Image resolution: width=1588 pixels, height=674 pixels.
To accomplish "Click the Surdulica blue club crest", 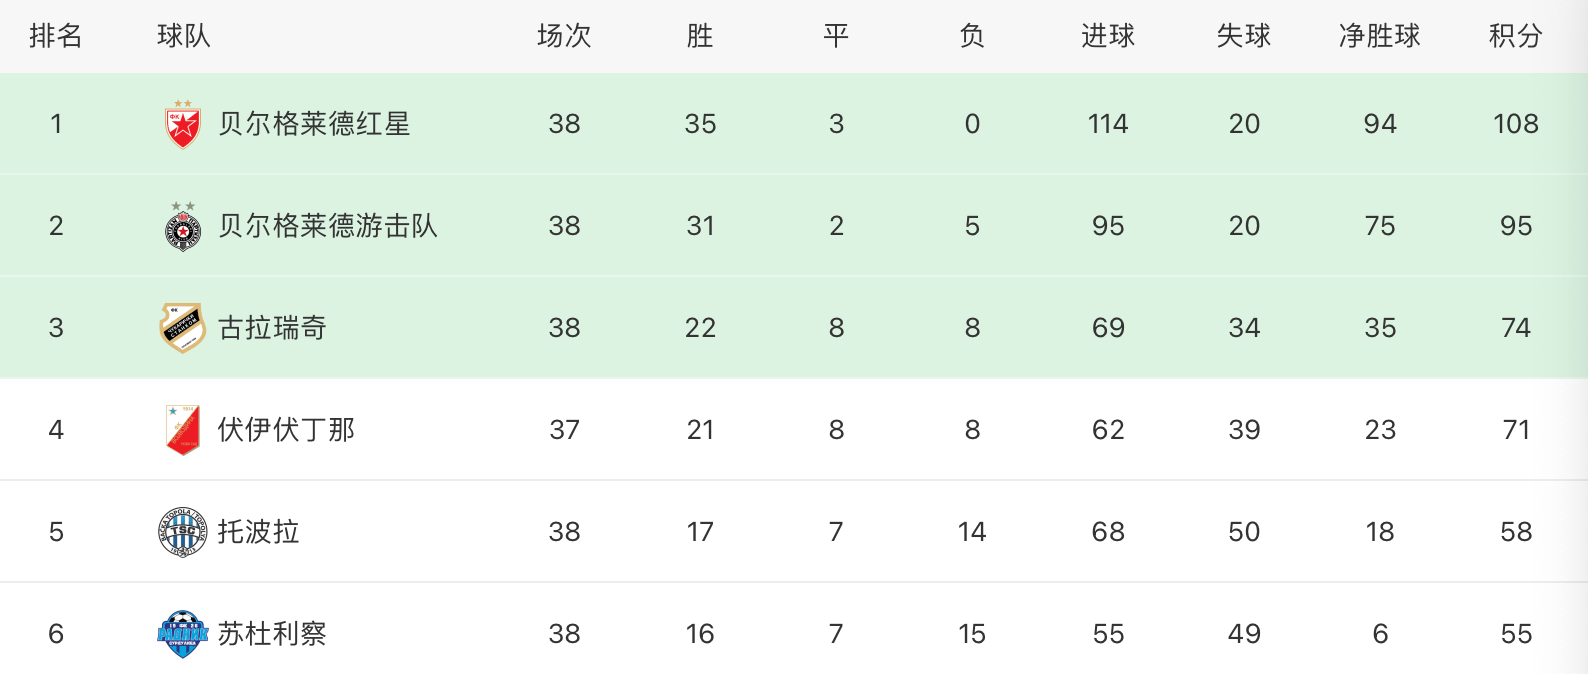I will click(x=183, y=634).
